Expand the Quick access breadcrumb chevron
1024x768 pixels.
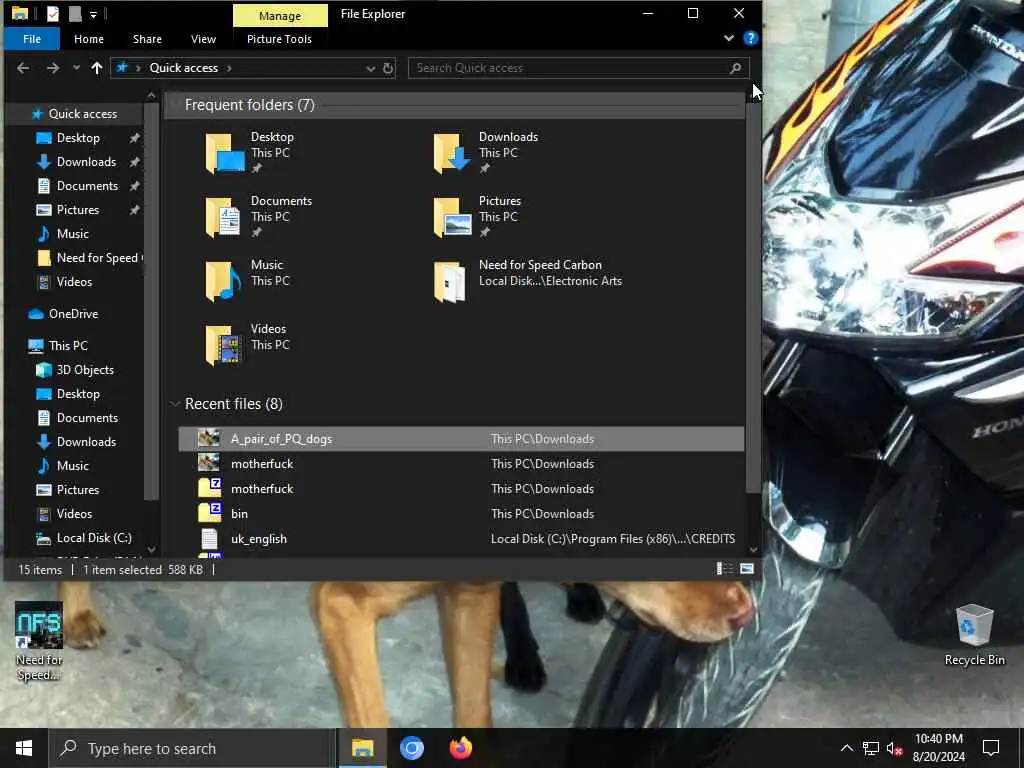pyautogui.click(x=229, y=68)
